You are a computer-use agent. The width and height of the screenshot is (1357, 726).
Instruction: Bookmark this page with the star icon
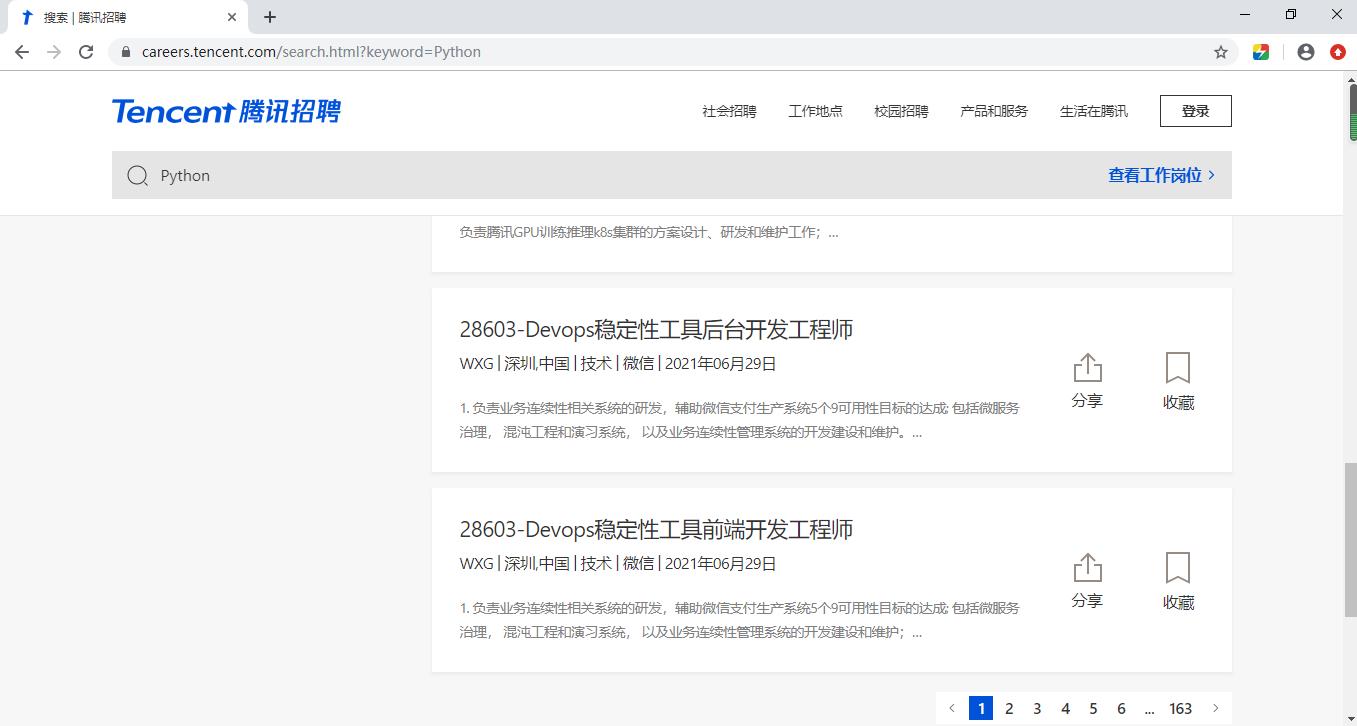click(x=1221, y=52)
